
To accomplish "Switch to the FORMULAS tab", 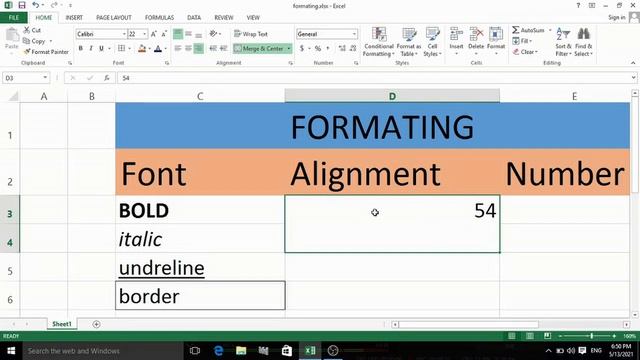I will pos(159,18).
